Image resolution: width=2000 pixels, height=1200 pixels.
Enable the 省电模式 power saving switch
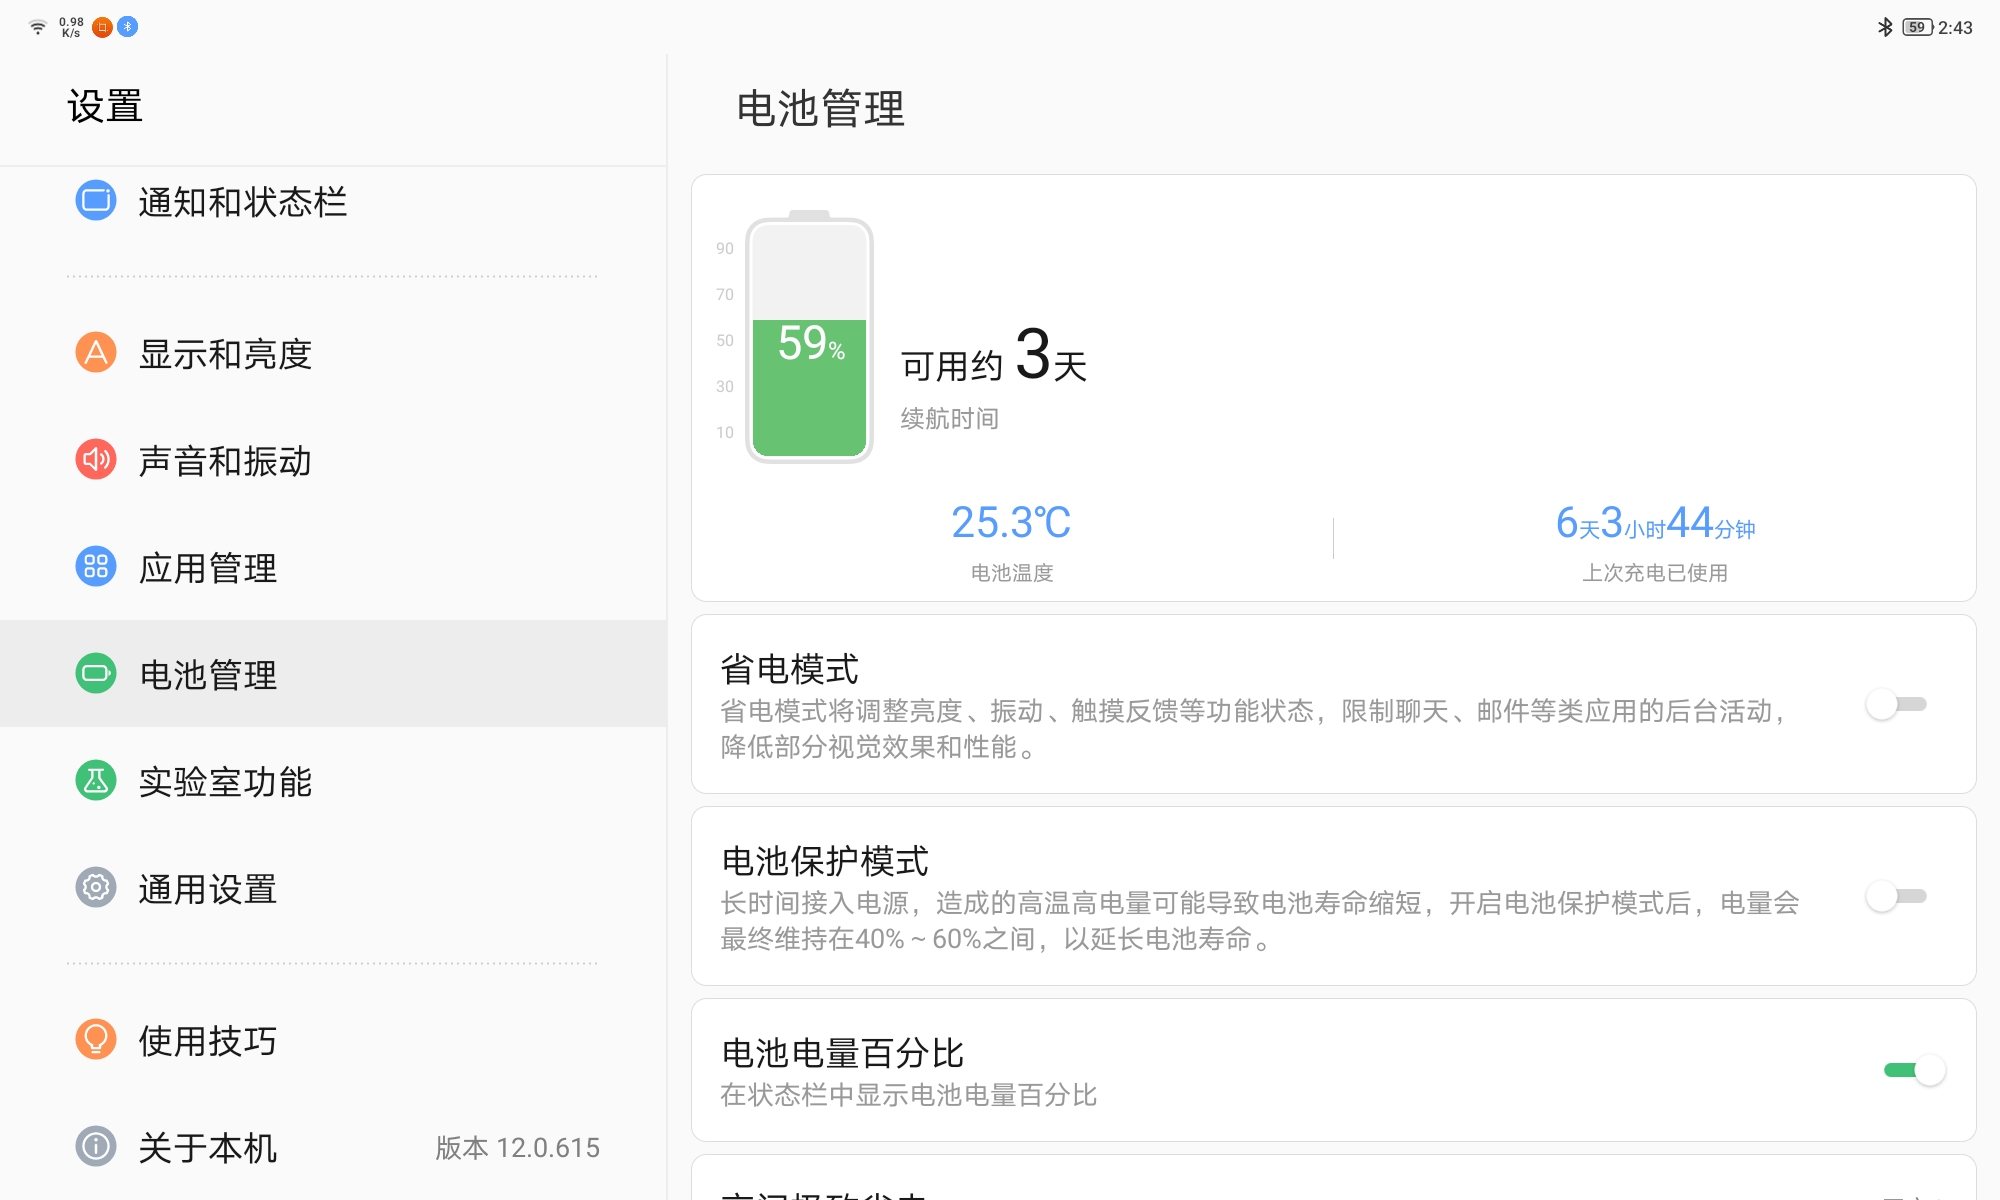(1895, 705)
